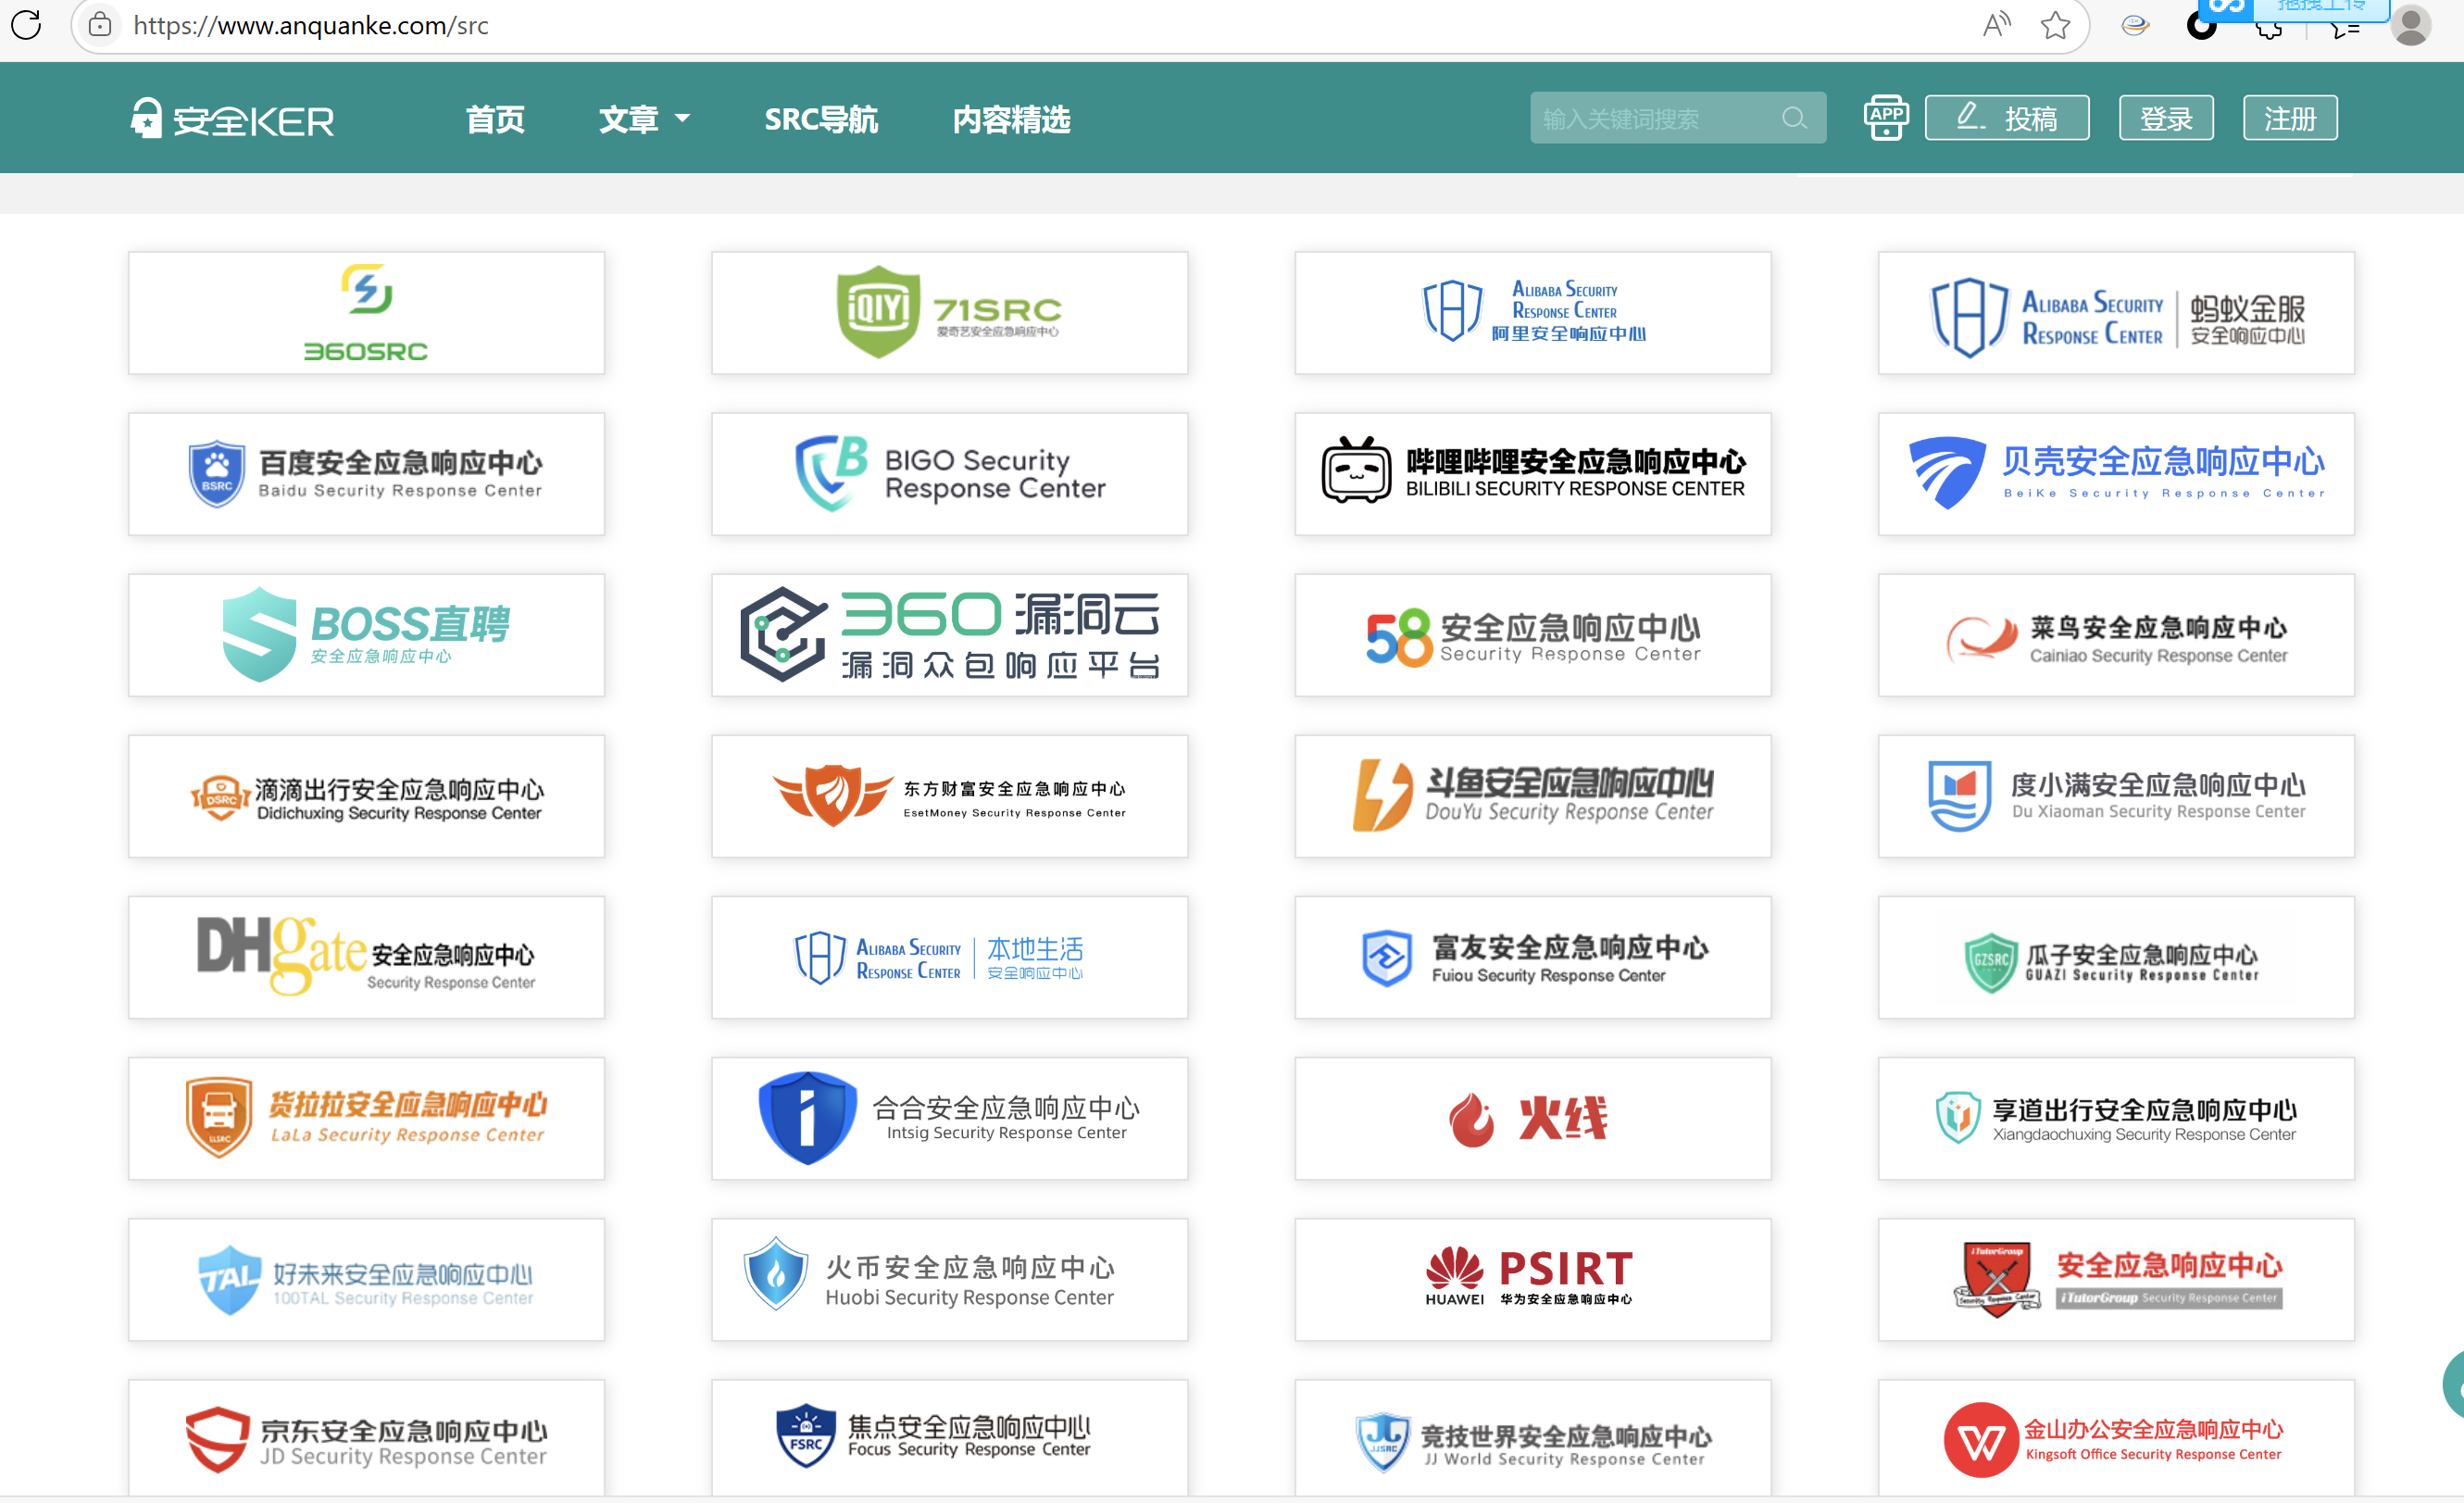Viewport: 2464px width, 1503px height.
Task: Select the SRC导航 nav item
Action: click(x=821, y=119)
